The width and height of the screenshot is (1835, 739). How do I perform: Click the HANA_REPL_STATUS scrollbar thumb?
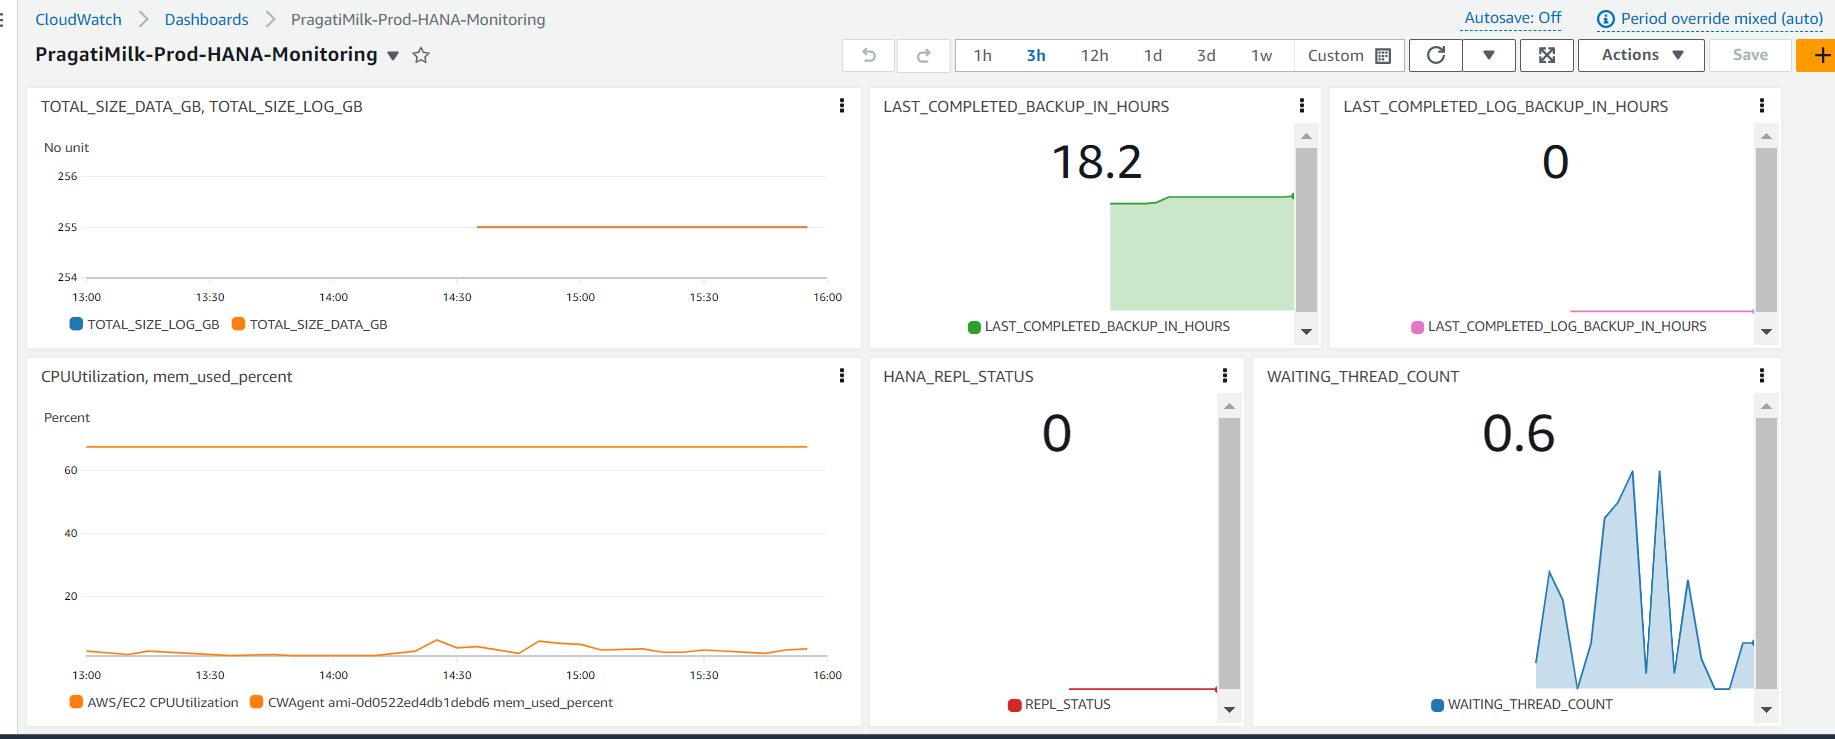pyautogui.click(x=1229, y=553)
